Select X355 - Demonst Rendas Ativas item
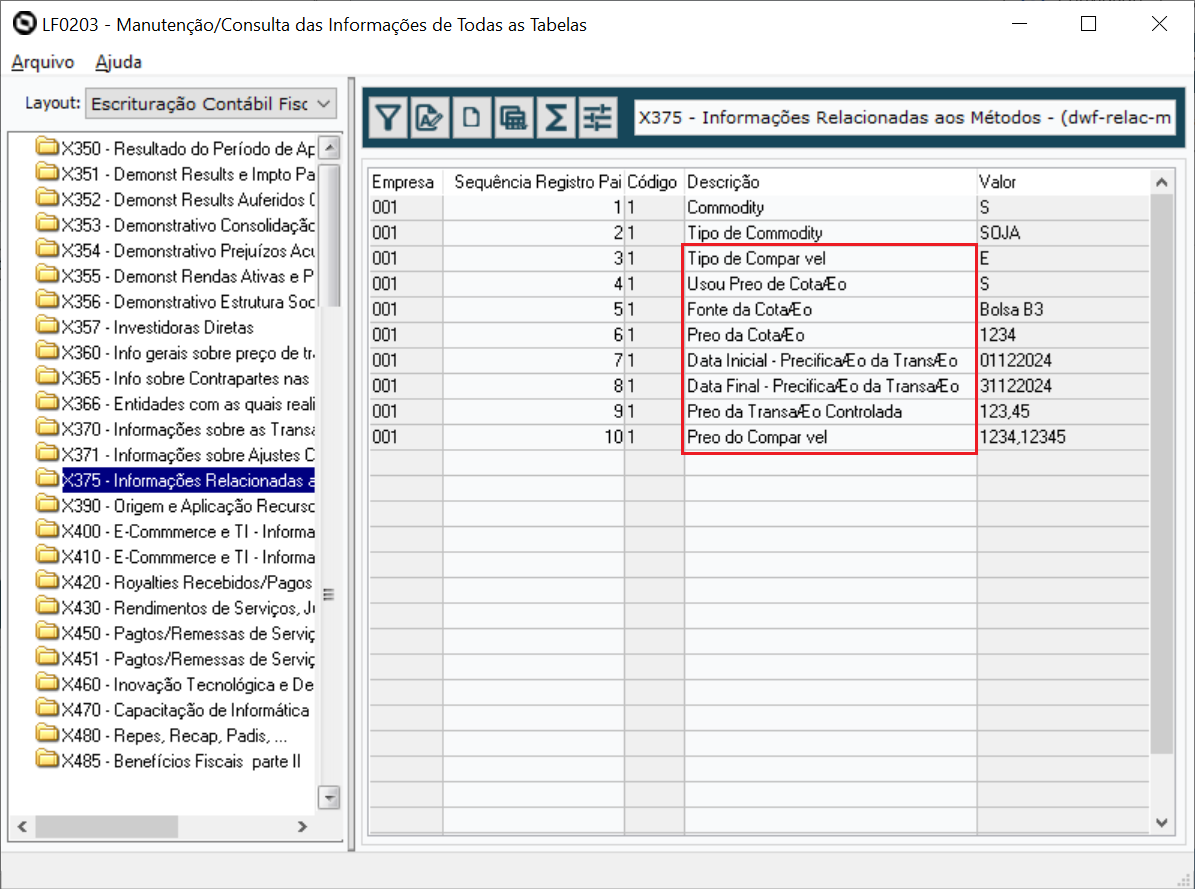Image resolution: width=1195 pixels, height=889 pixels. coord(187,276)
